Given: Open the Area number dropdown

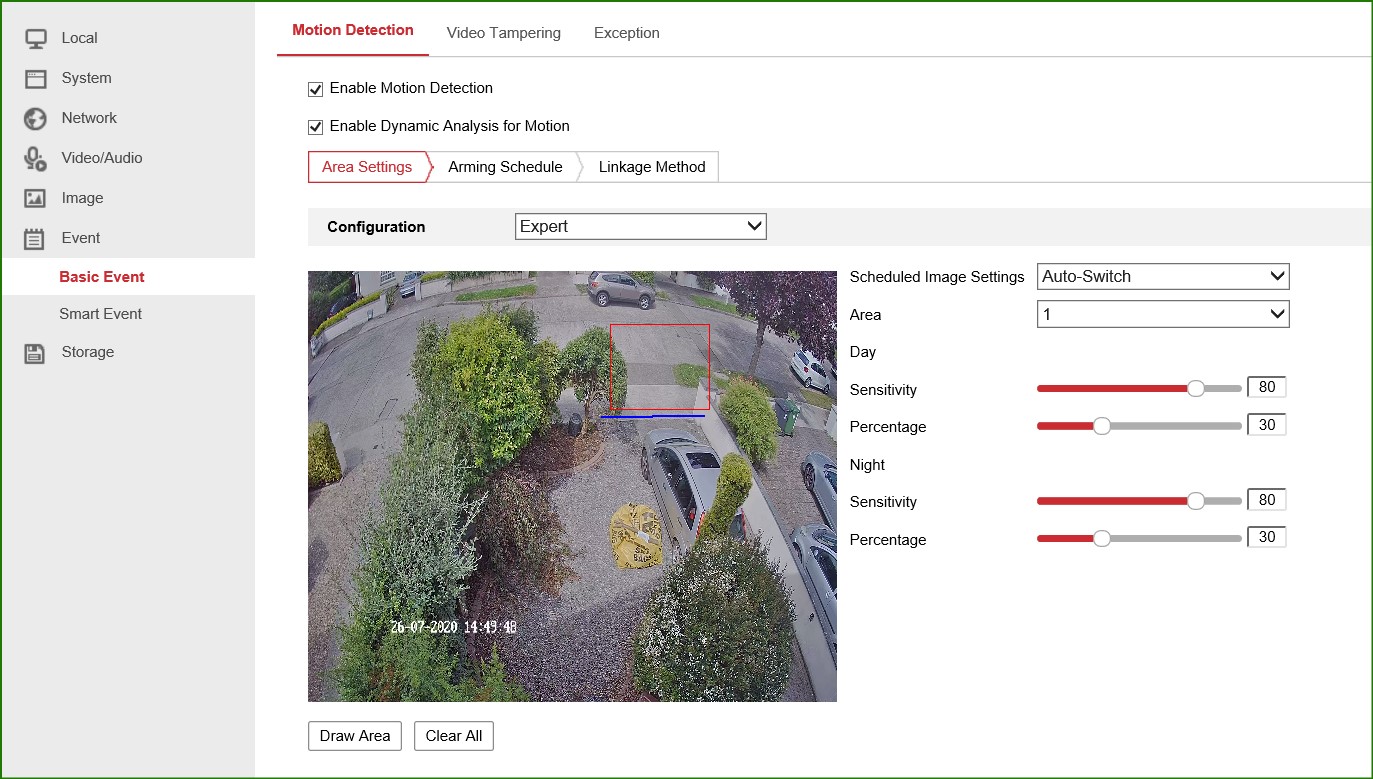Looking at the screenshot, I should 1162,314.
